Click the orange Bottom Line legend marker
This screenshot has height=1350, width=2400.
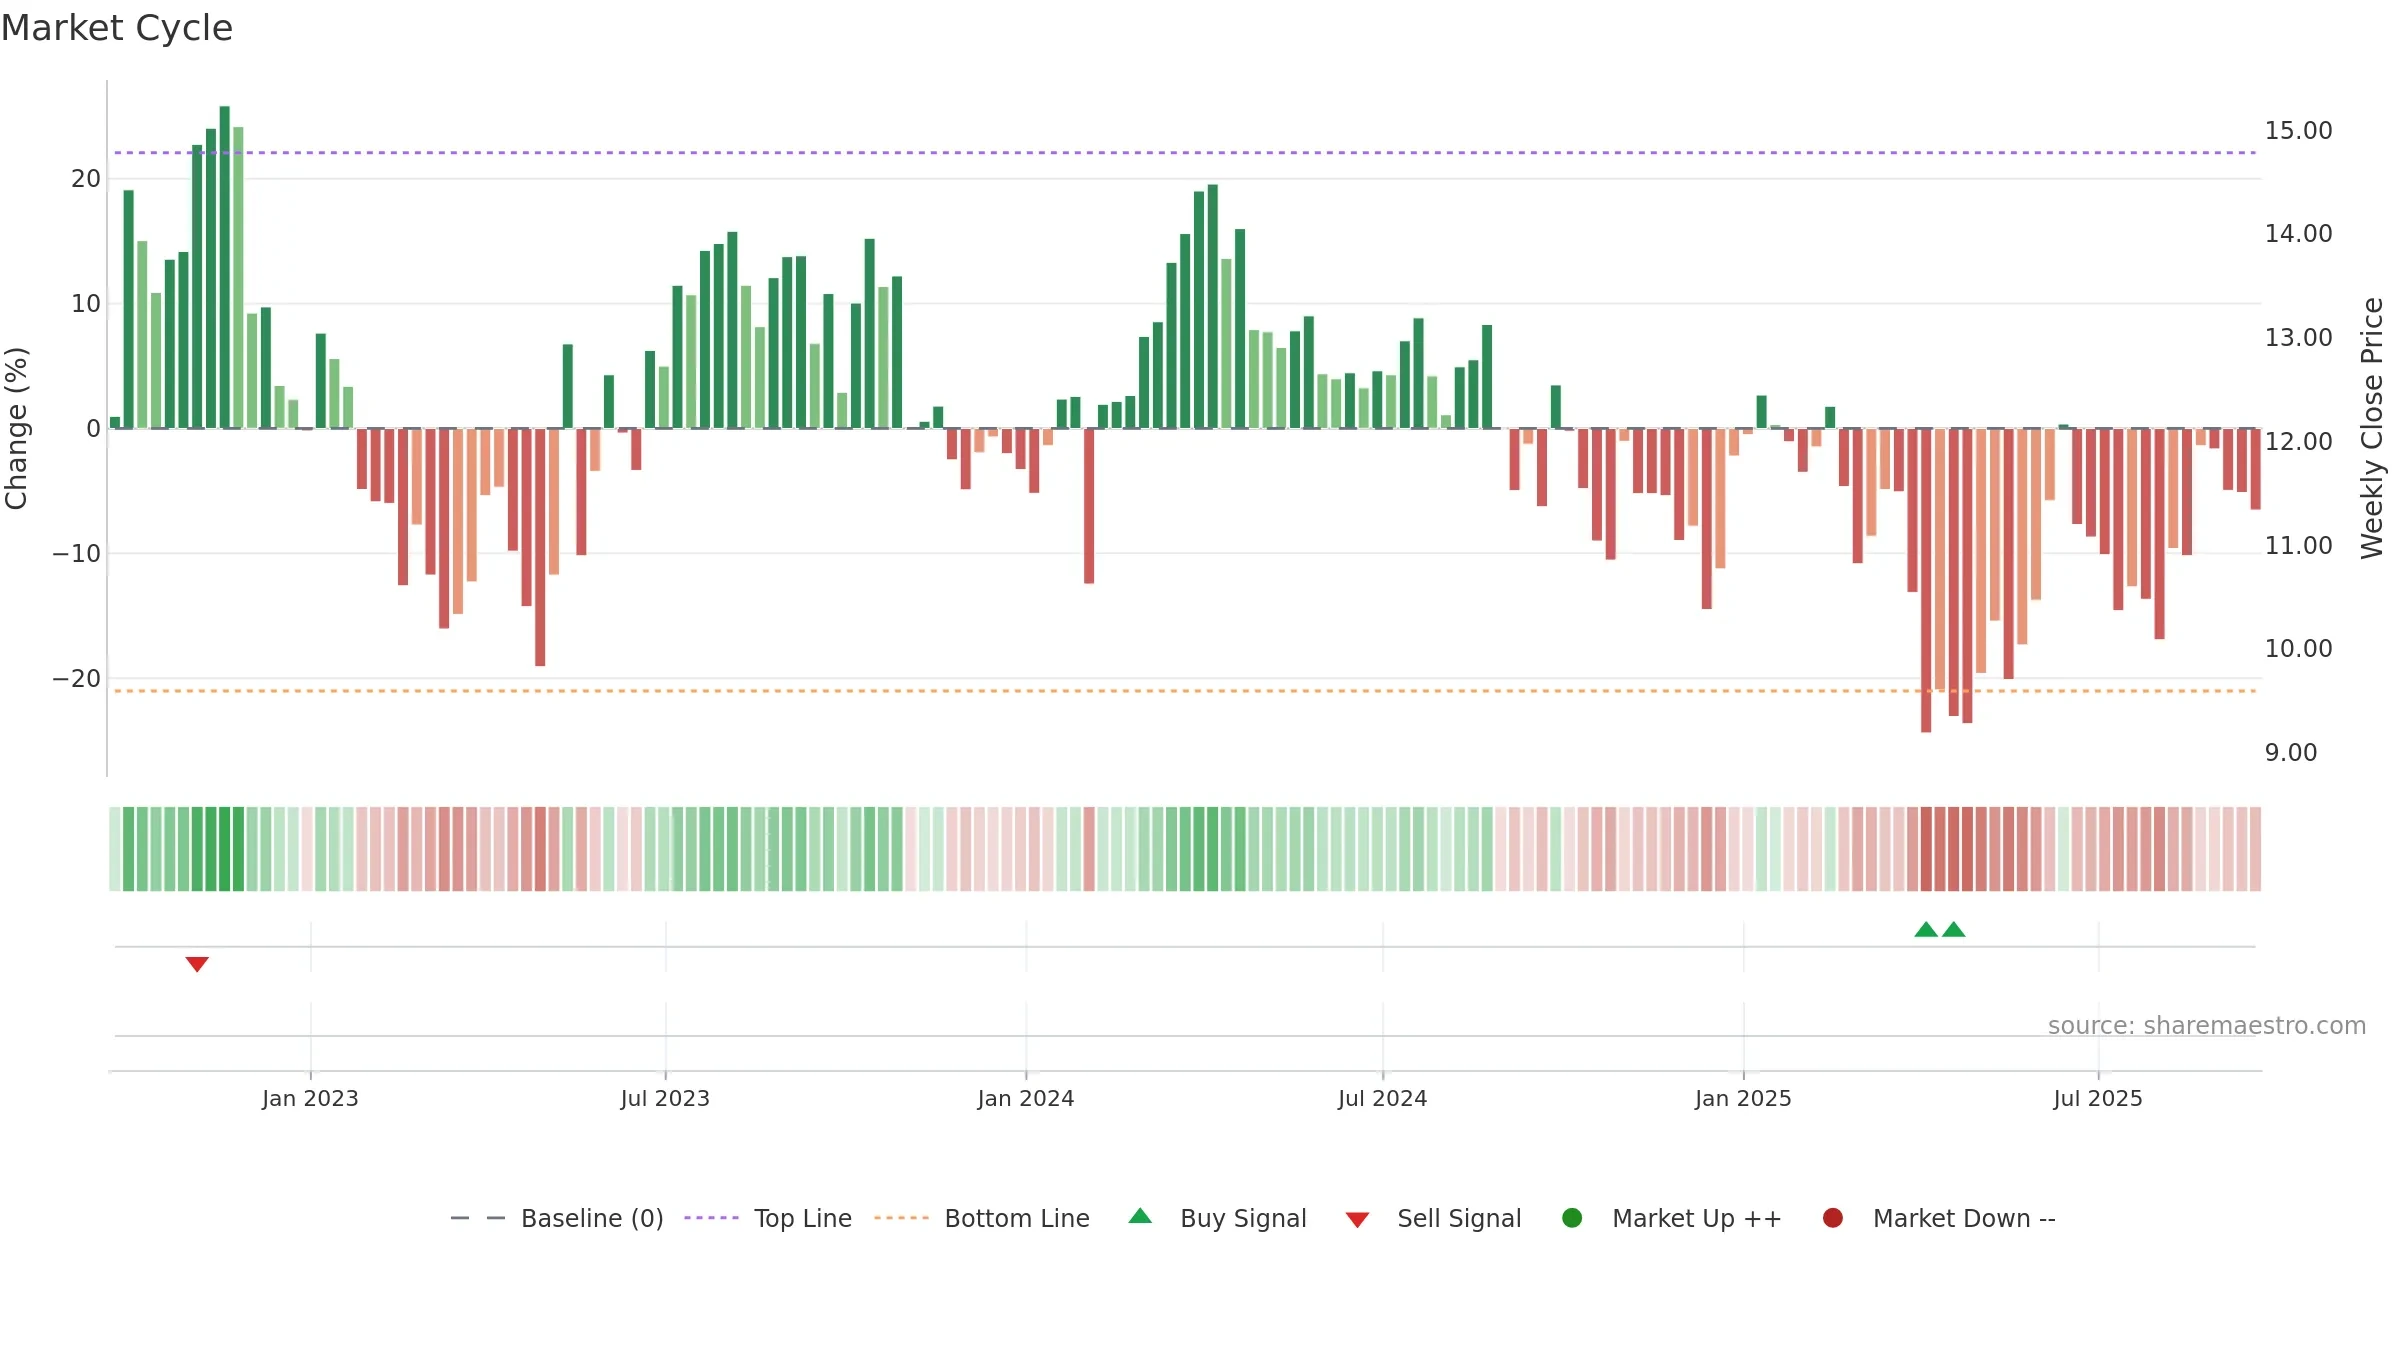pyautogui.click(x=901, y=1218)
